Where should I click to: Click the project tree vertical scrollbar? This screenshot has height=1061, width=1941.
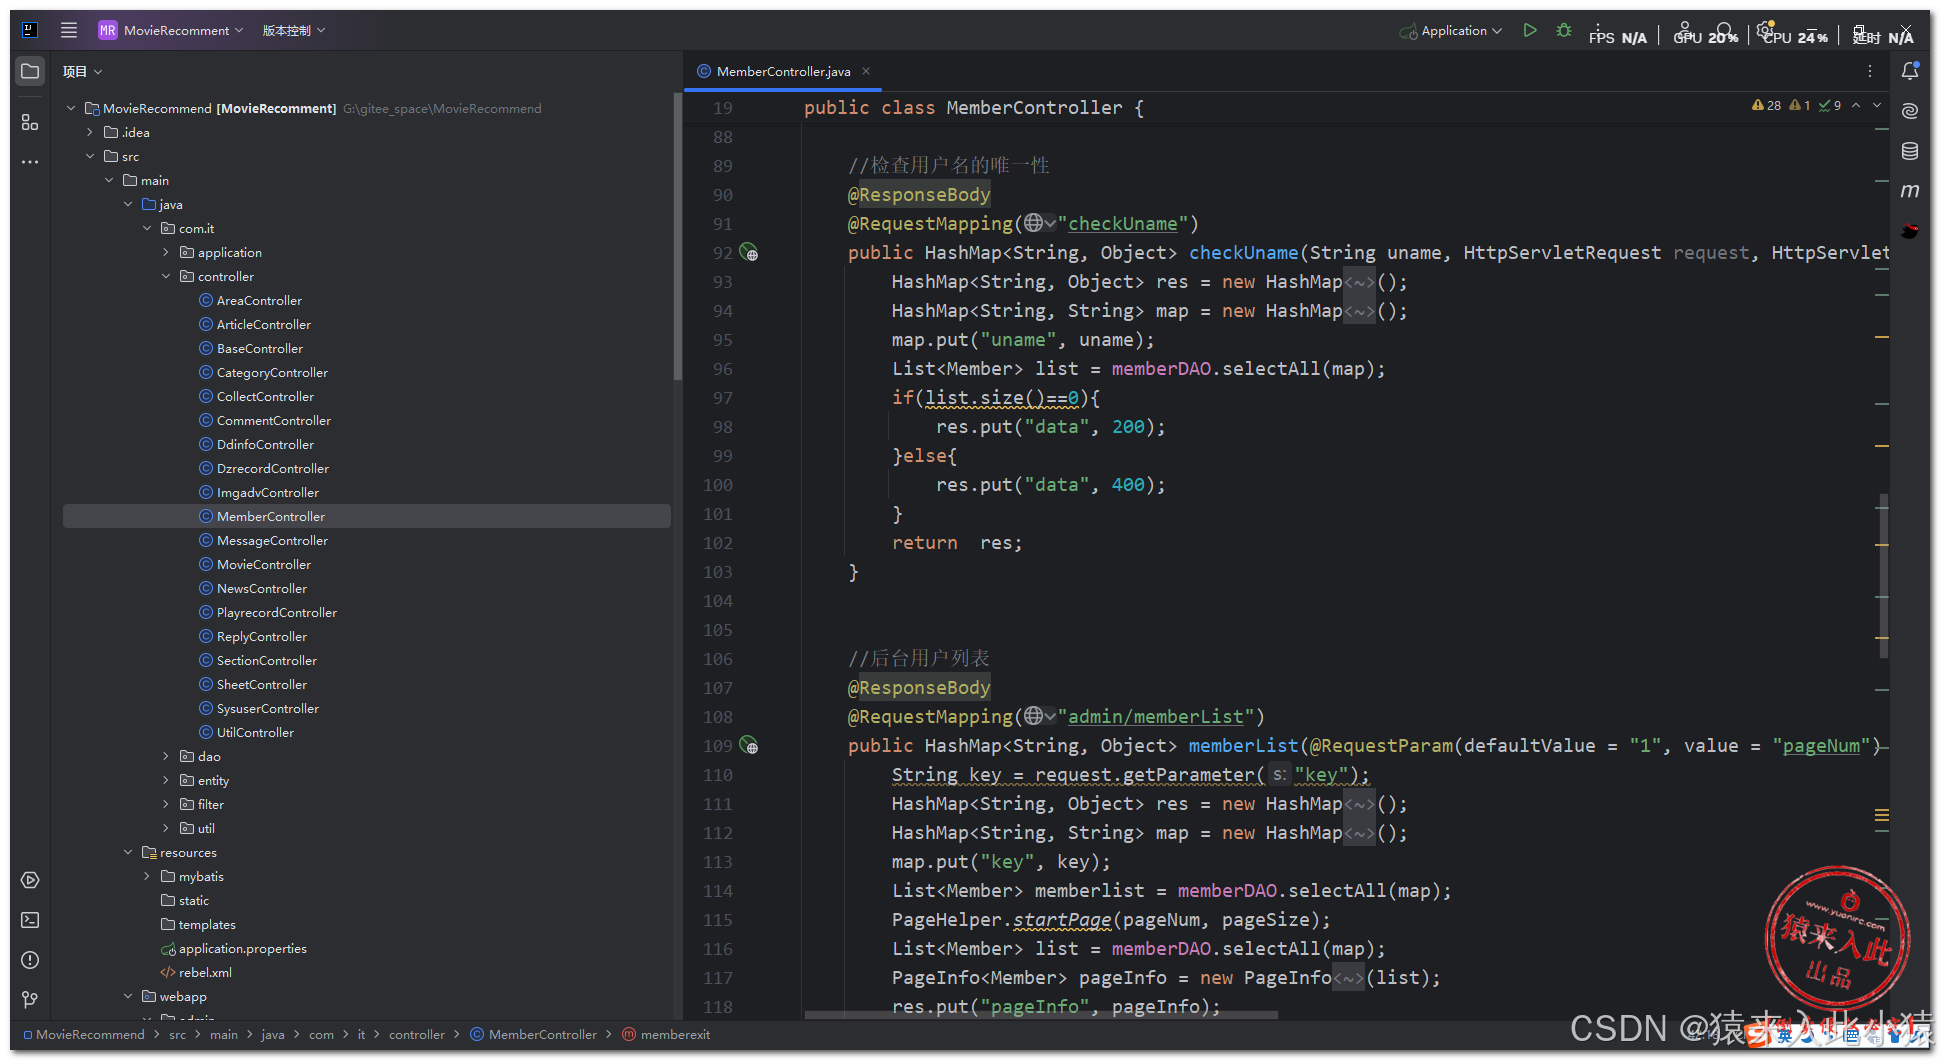tap(677, 237)
